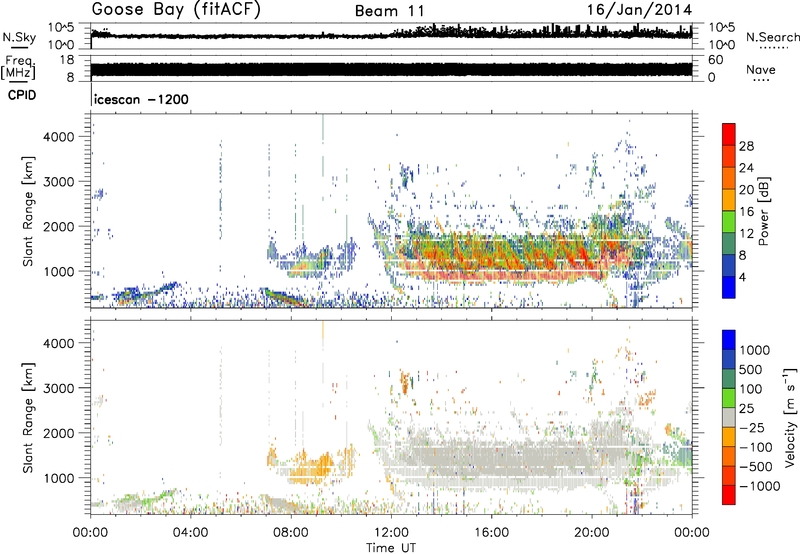Select the '18' tick on frequency axis
Screen dimensions: 800x554
(x=67, y=60)
